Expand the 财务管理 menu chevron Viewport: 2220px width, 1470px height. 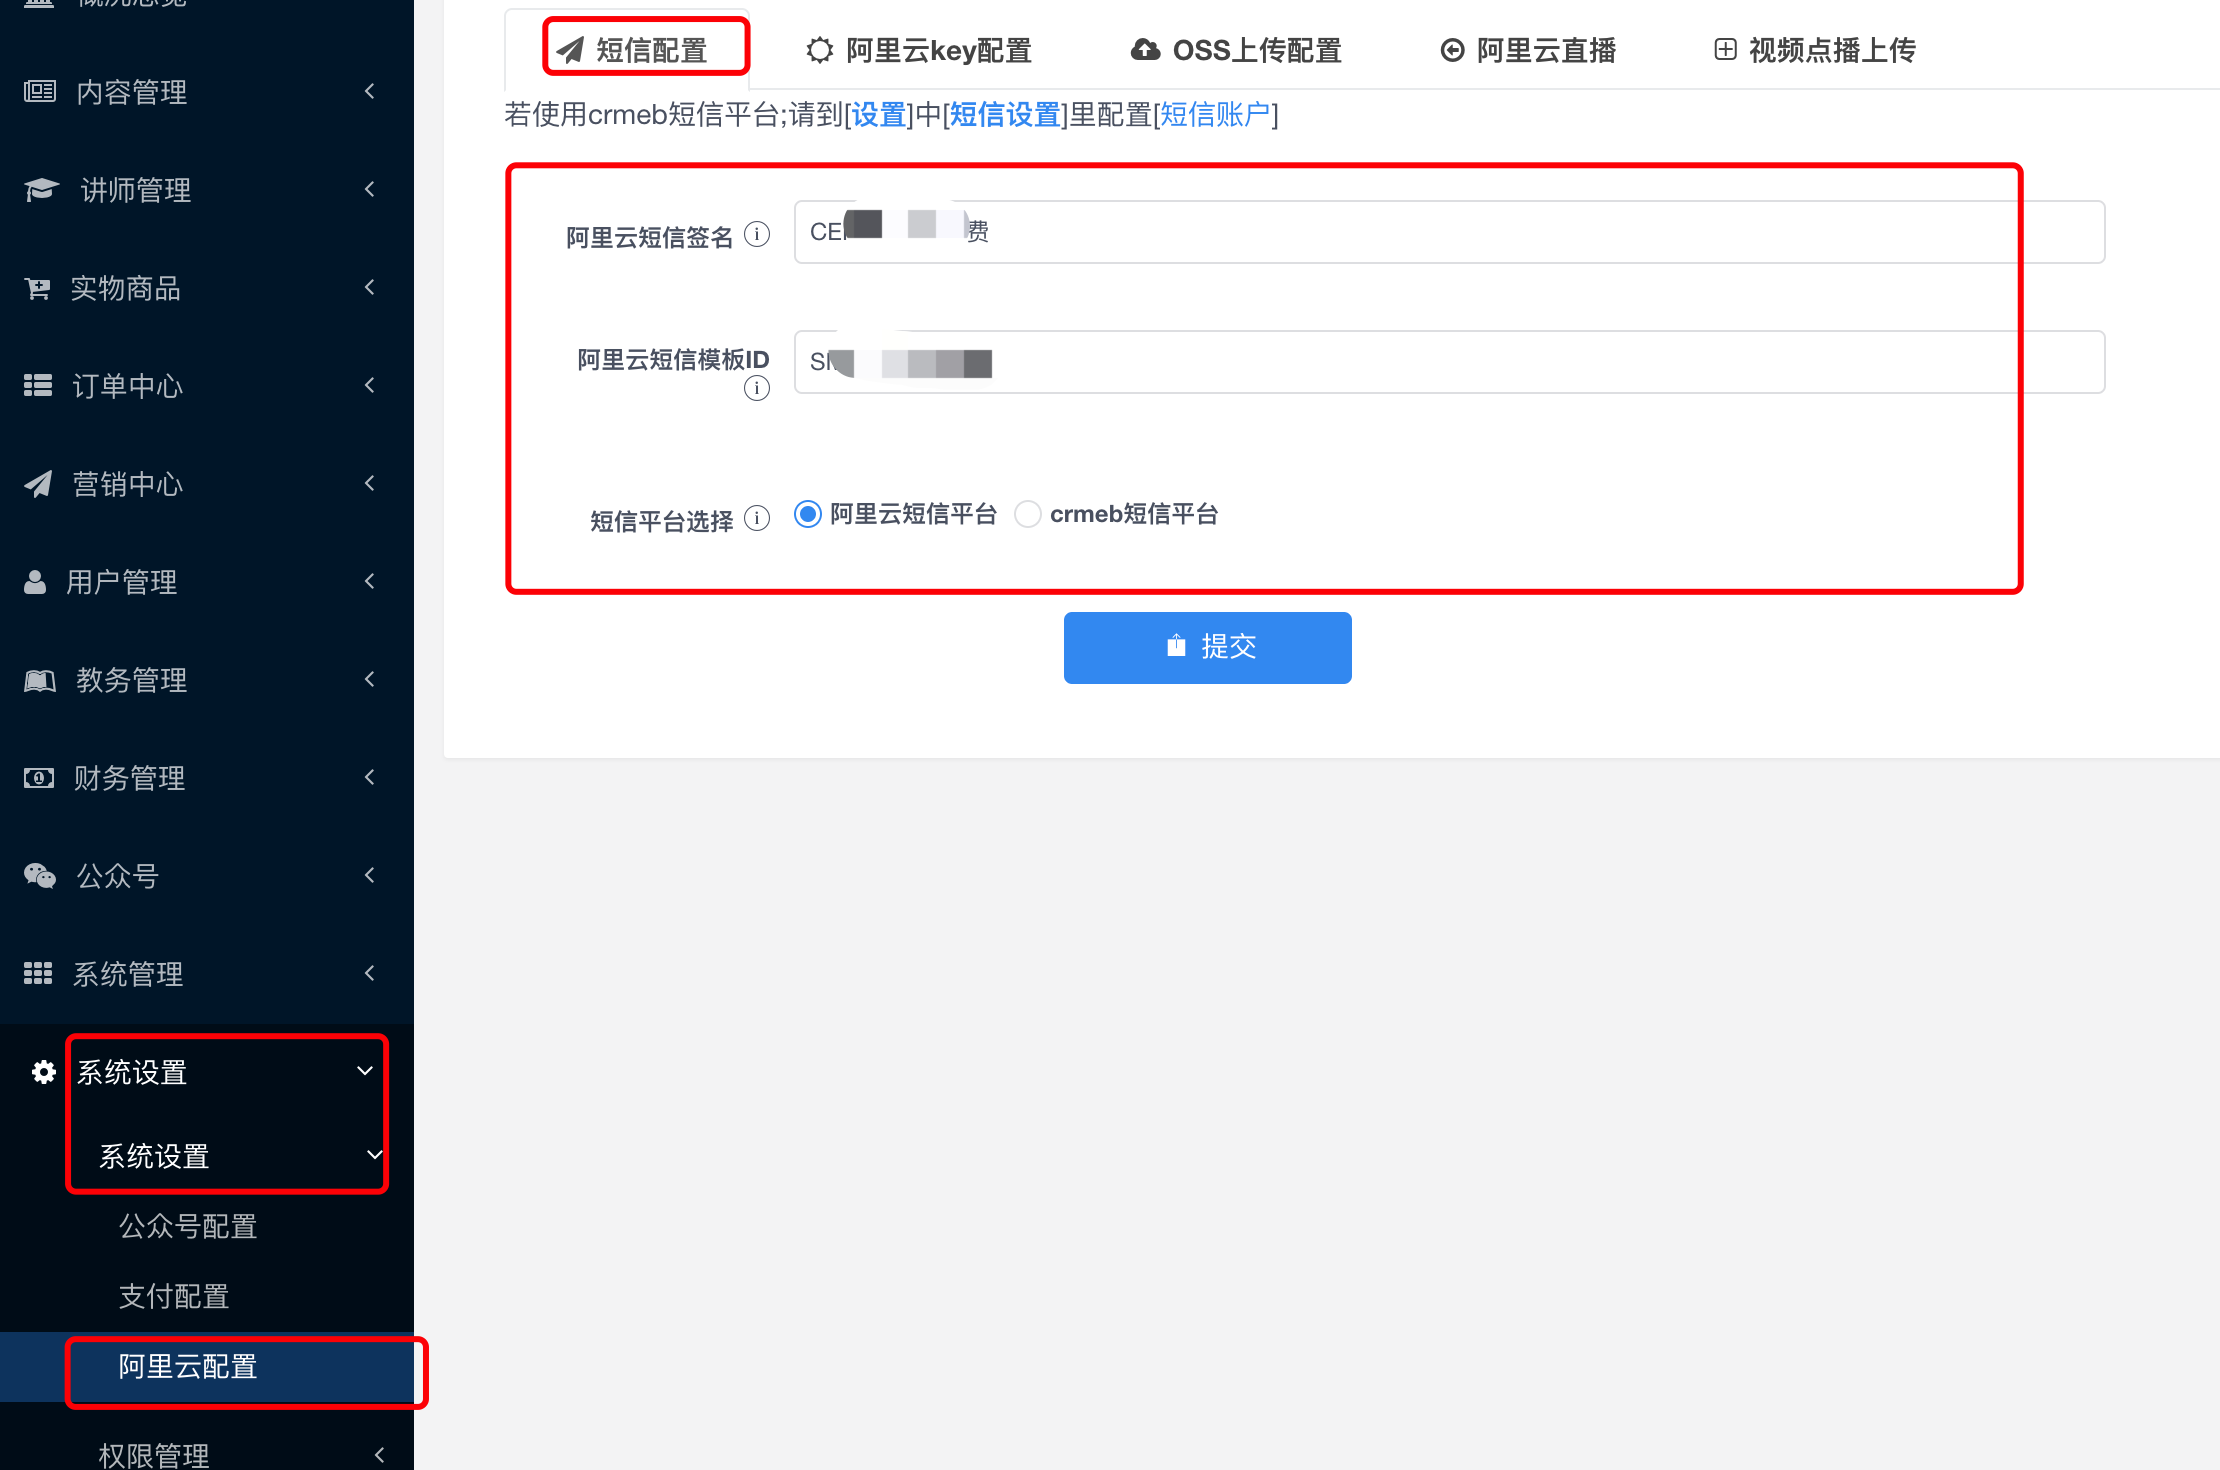click(370, 777)
